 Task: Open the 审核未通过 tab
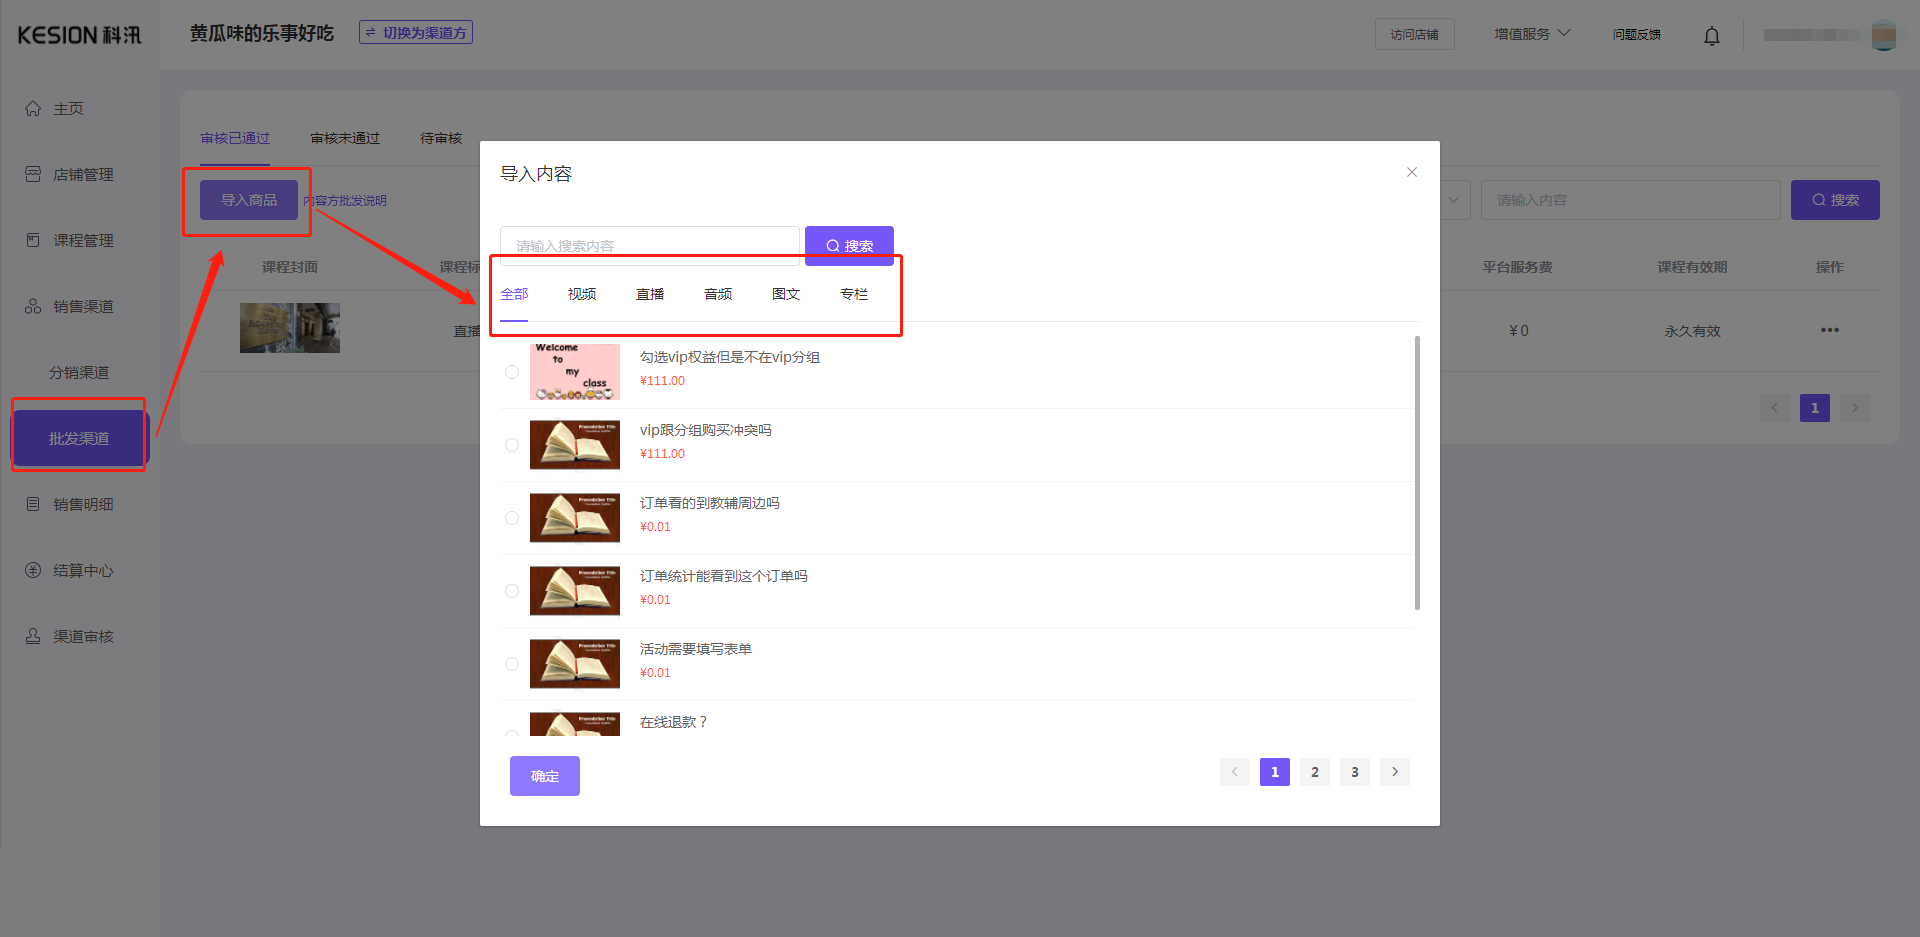[344, 138]
